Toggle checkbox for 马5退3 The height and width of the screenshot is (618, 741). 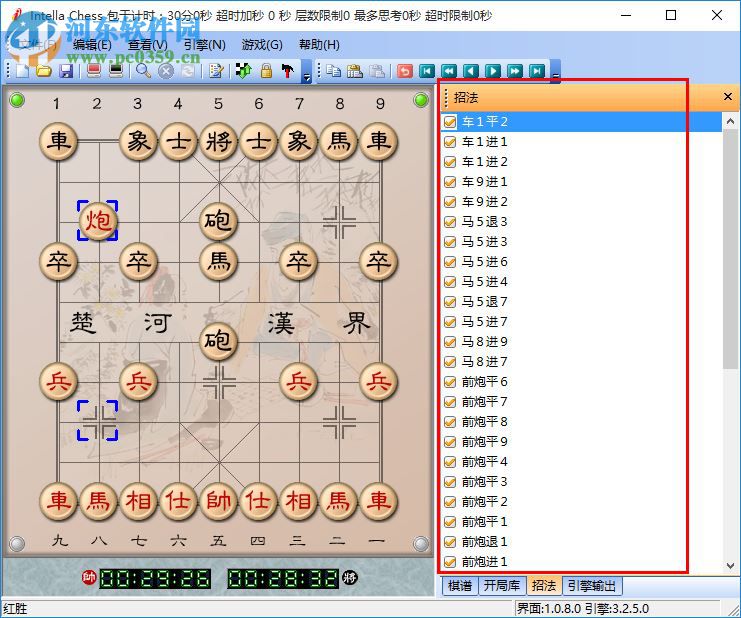pyautogui.click(x=450, y=222)
